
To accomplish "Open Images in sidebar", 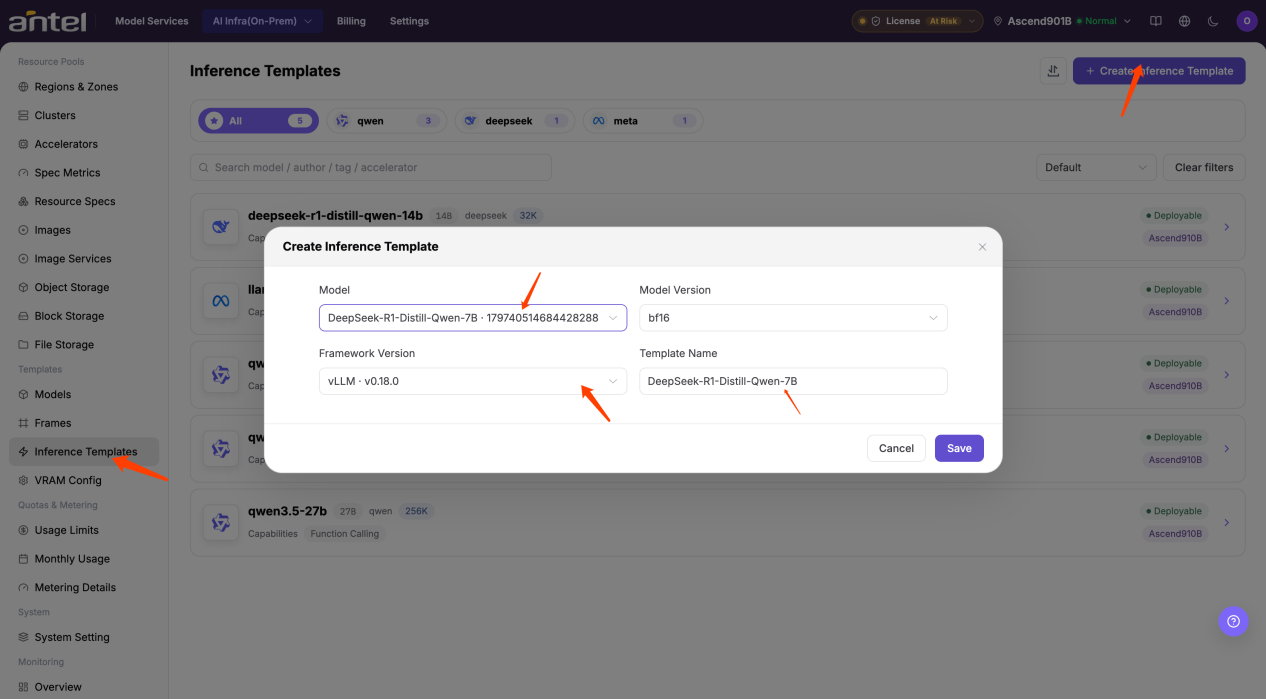I will 84,230.
